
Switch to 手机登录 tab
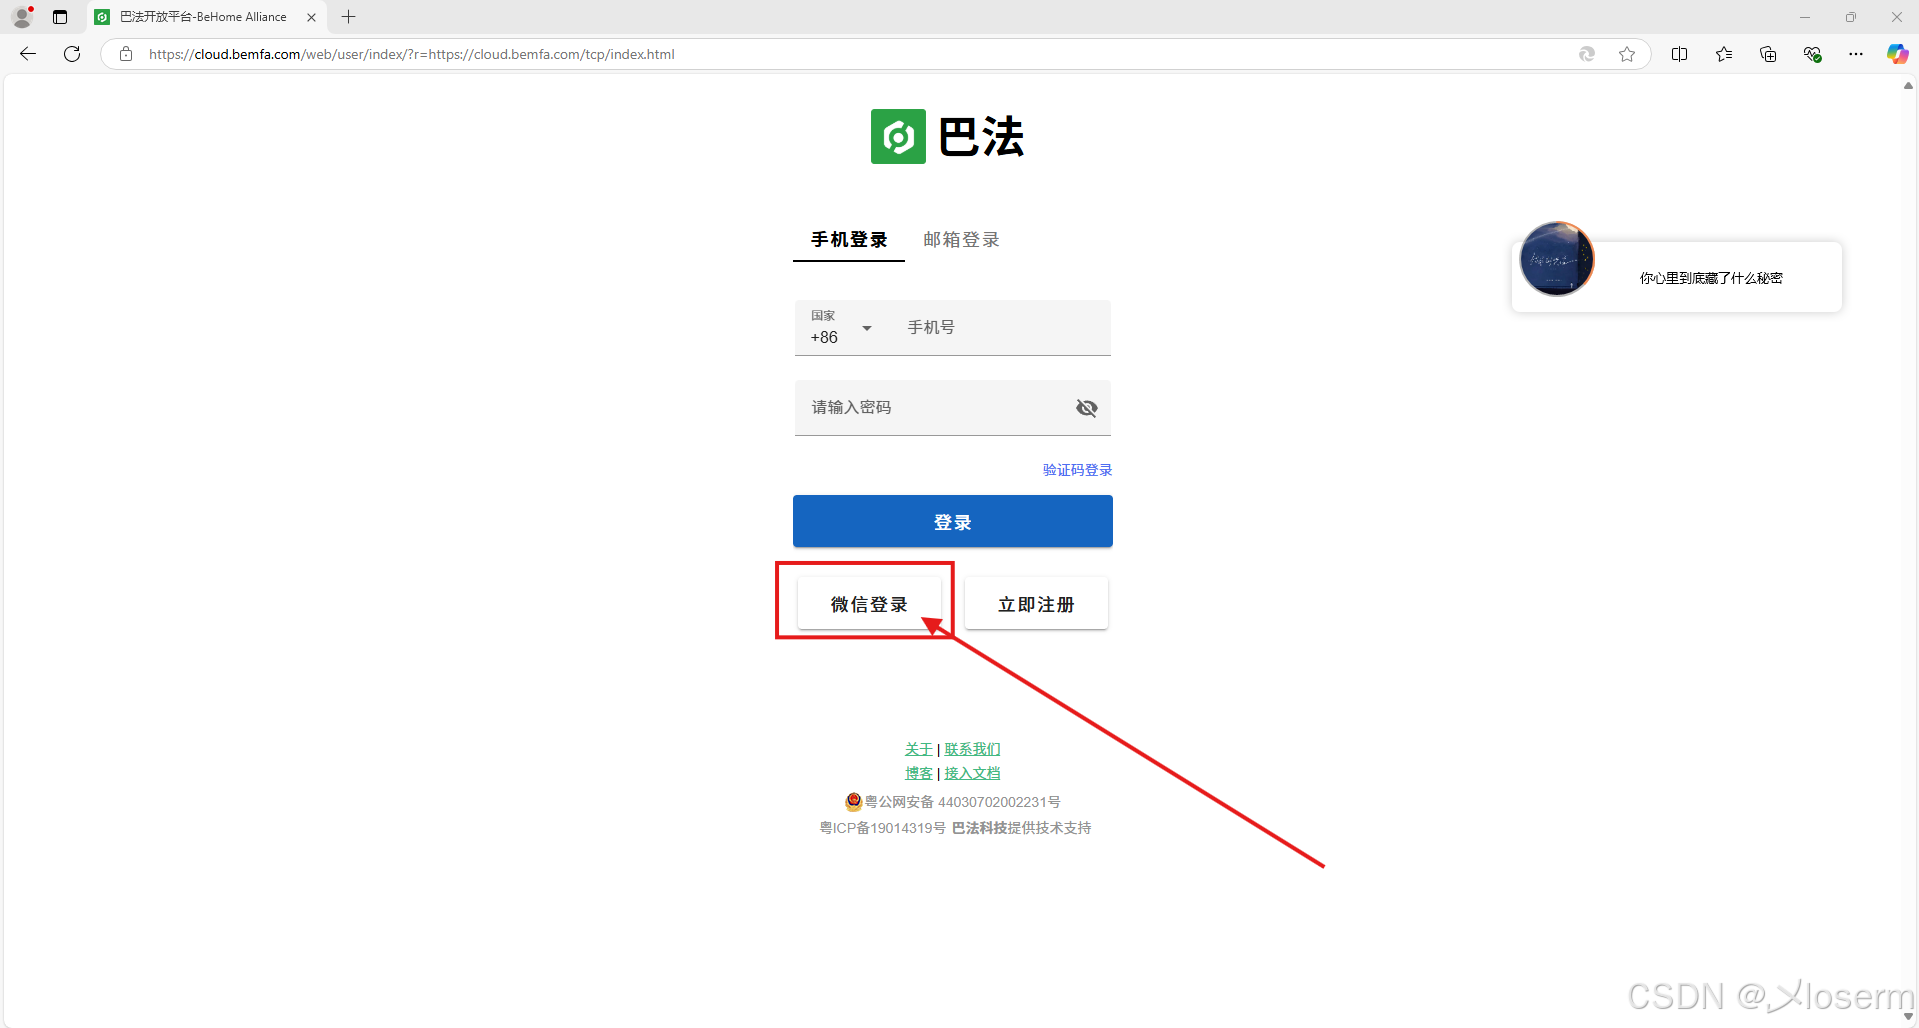coord(849,240)
